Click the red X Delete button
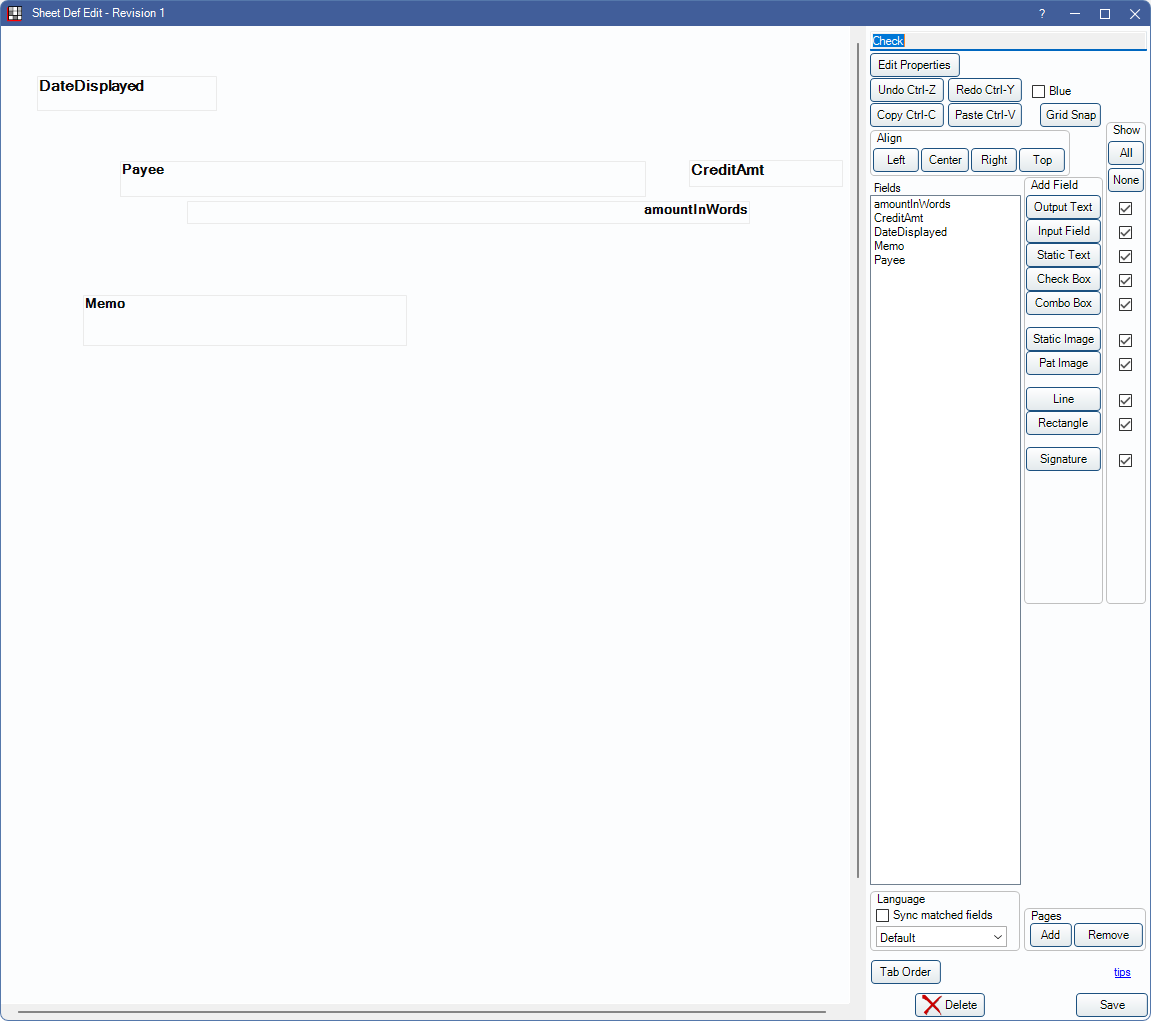Image resolution: width=1151 pixels, height=1021 pixels. coord(949,1005)
